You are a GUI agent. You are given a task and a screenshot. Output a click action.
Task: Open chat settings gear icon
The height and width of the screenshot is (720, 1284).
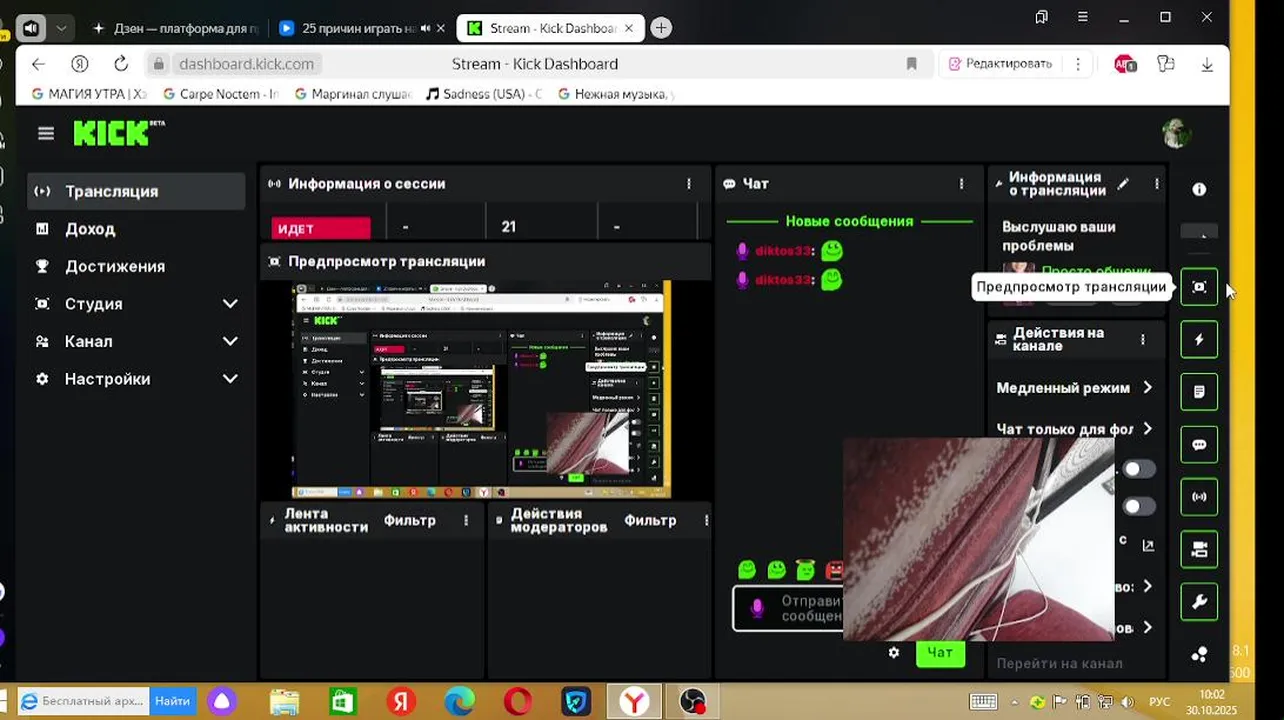pyautogui.click(x=894, y=653)
